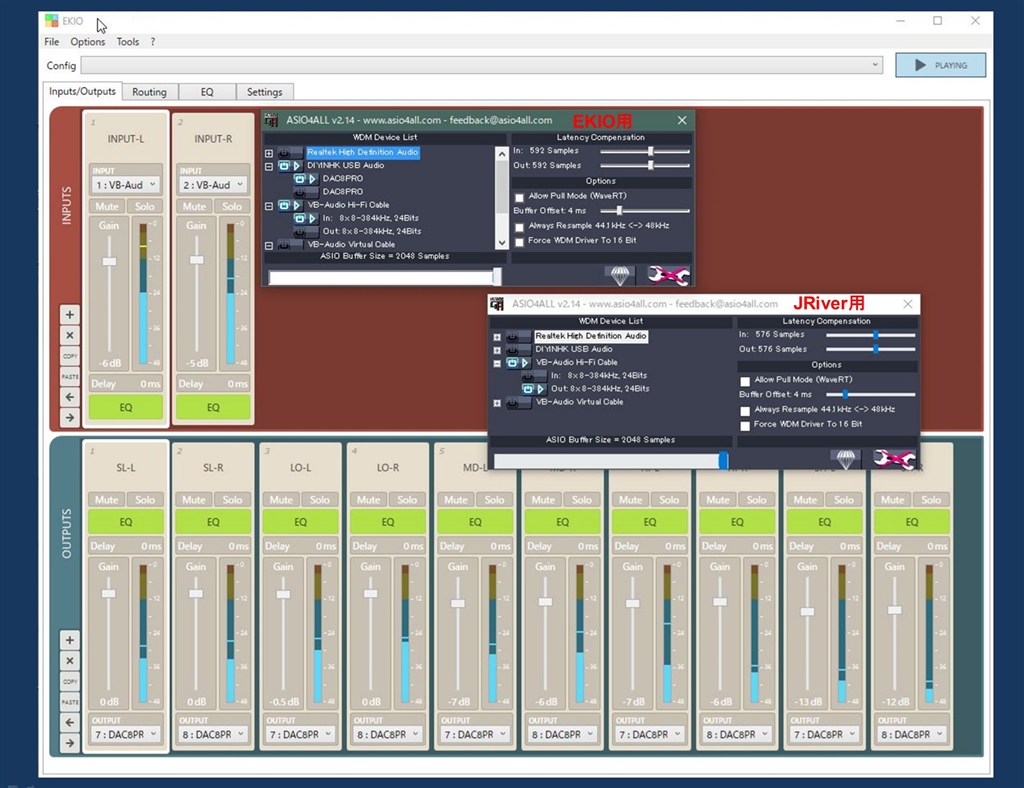Click the PASTE button in the OUTPUTS sidebar

point(69,702)
